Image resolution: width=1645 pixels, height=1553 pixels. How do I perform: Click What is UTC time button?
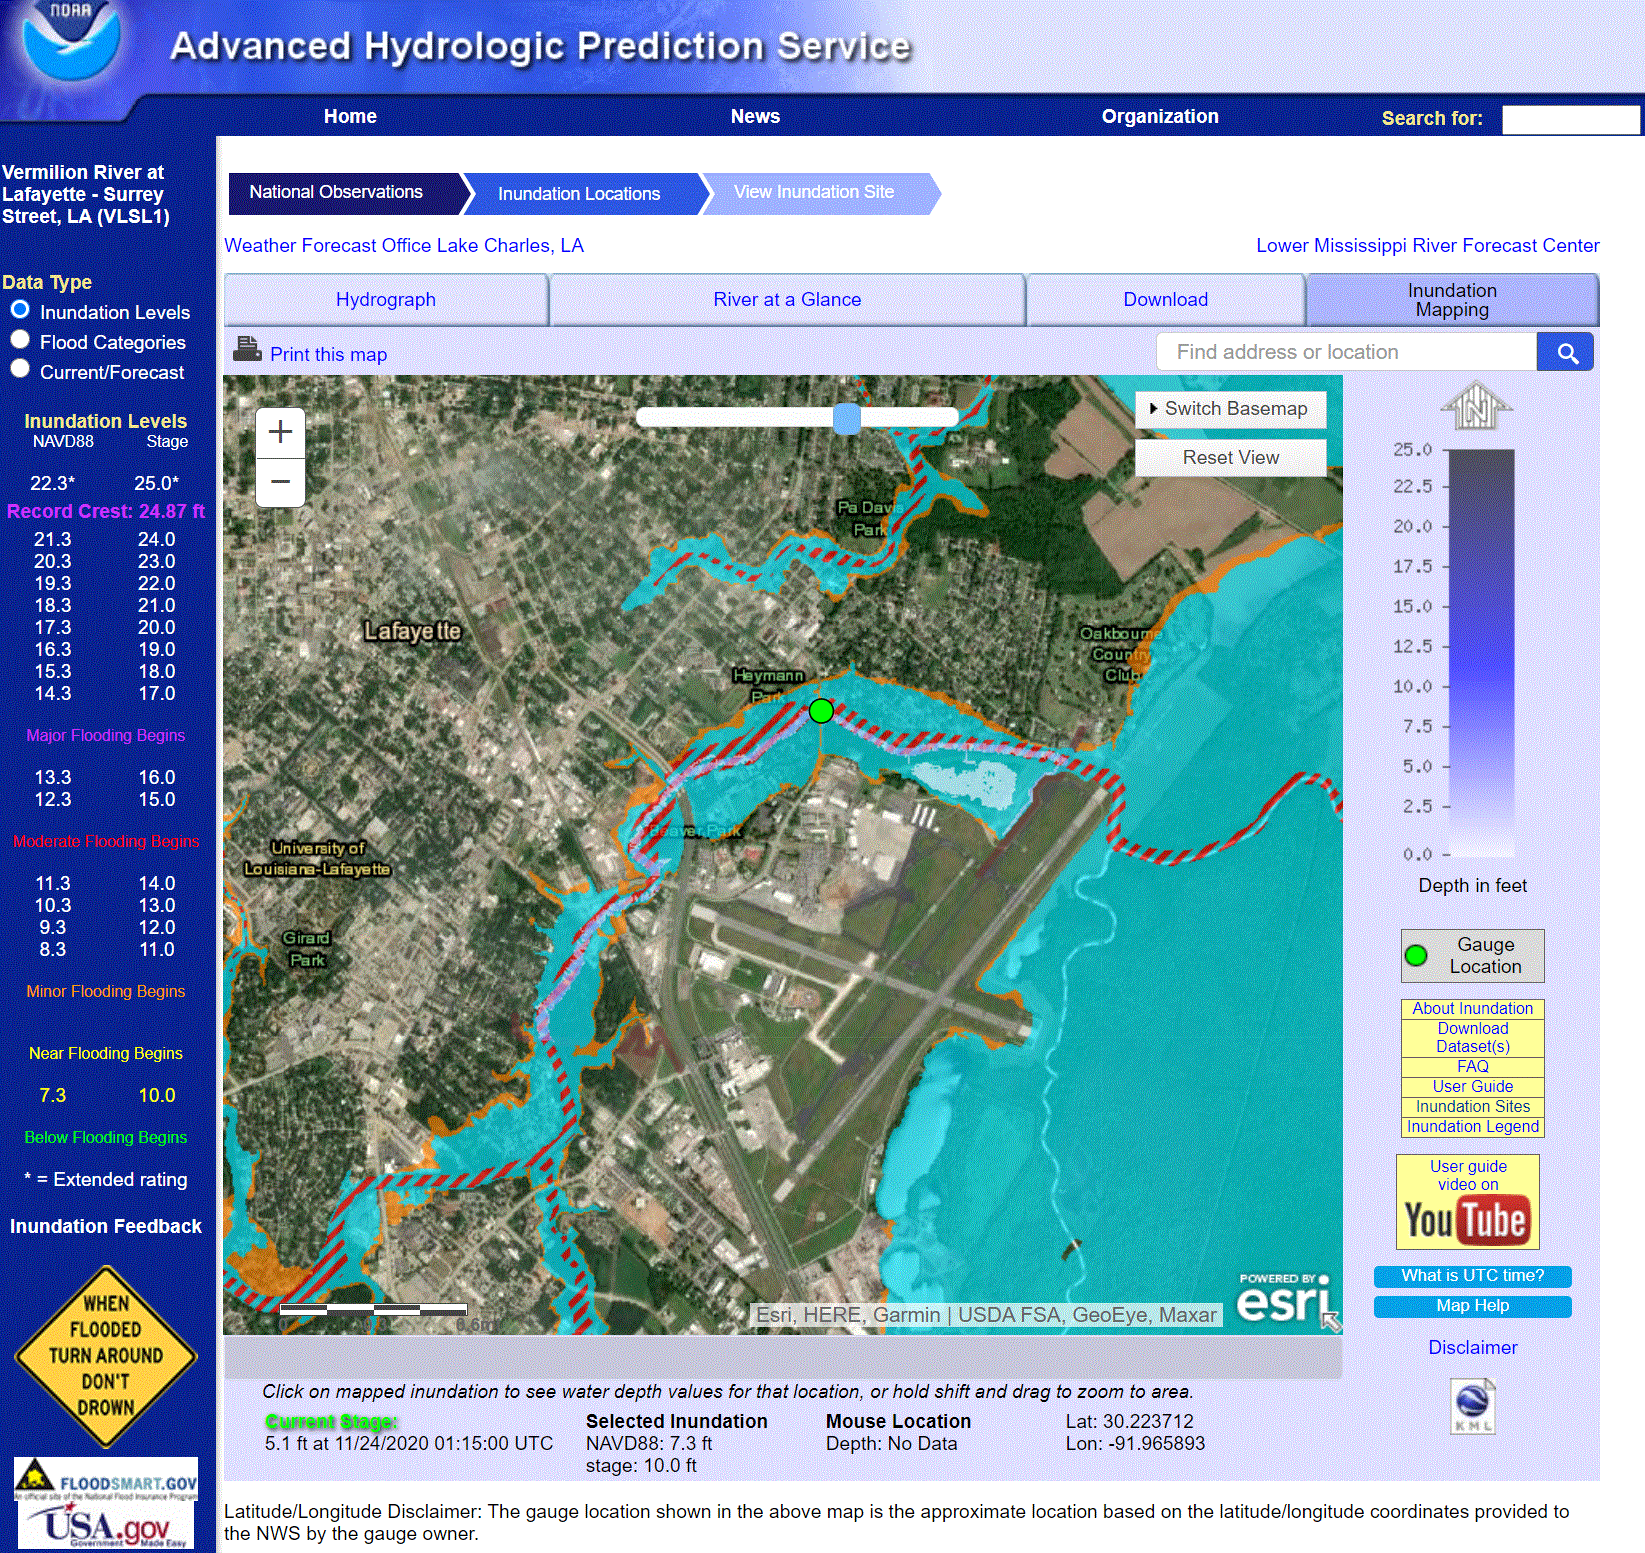point(1472,1276)
